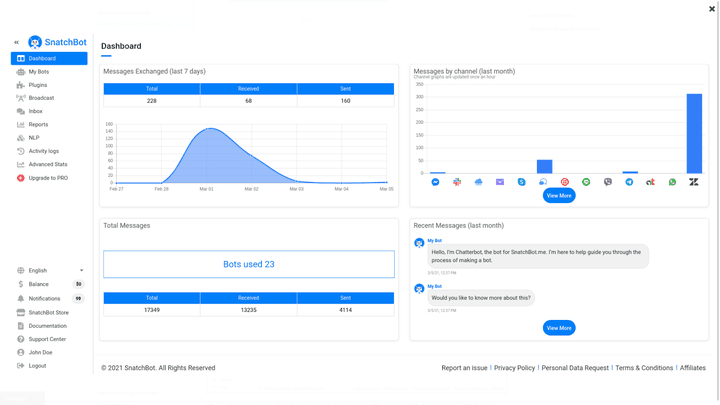Click the green Line channel icon
Screen dimensions: 720x405
586,182
